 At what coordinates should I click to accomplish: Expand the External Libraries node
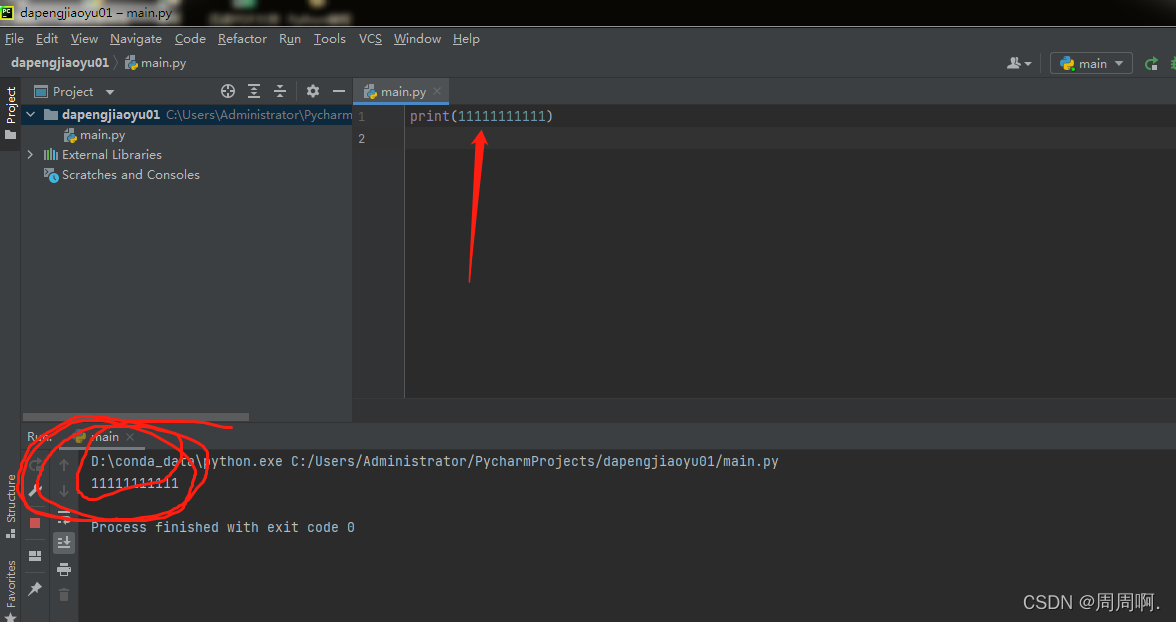[x=31, y=155]
